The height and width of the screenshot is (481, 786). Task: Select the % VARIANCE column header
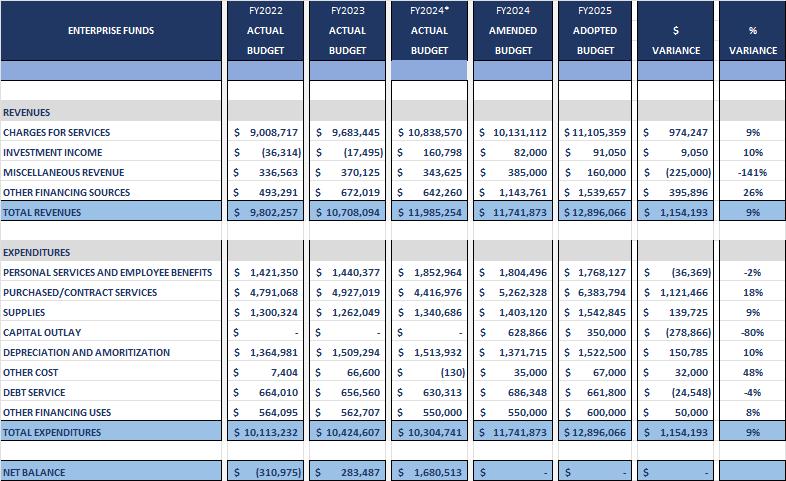(752, 31)
